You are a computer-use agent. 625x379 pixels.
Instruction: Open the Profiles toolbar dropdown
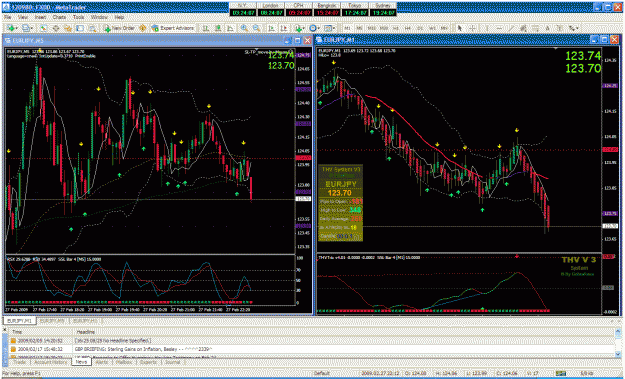coord(27,28)
